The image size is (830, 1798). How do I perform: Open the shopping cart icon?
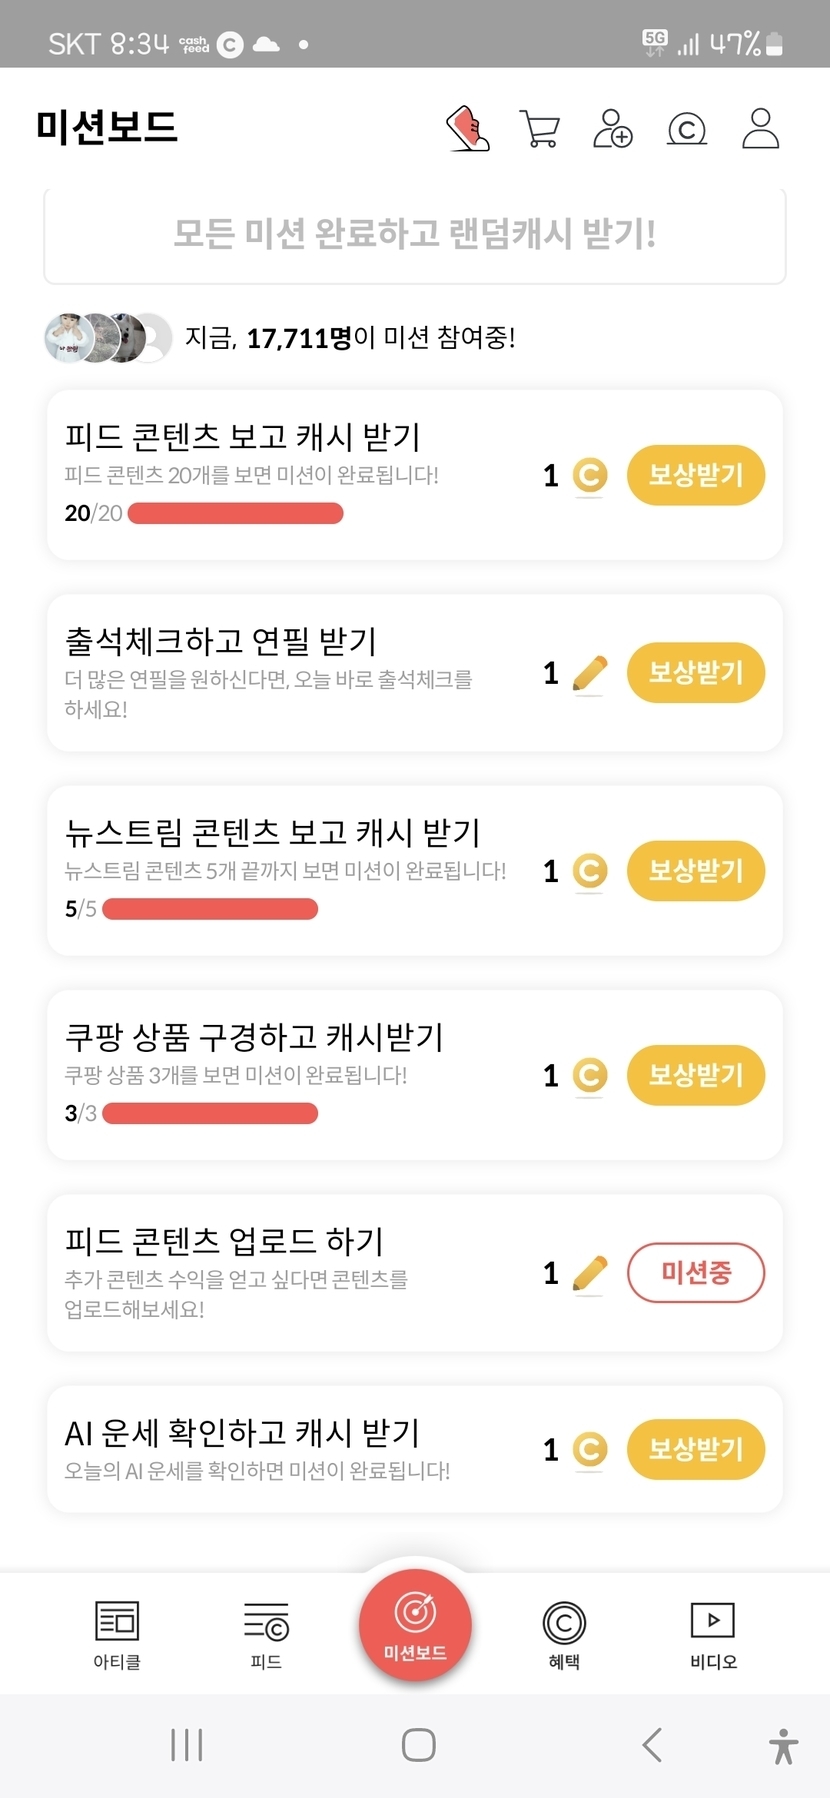(540, 129)
